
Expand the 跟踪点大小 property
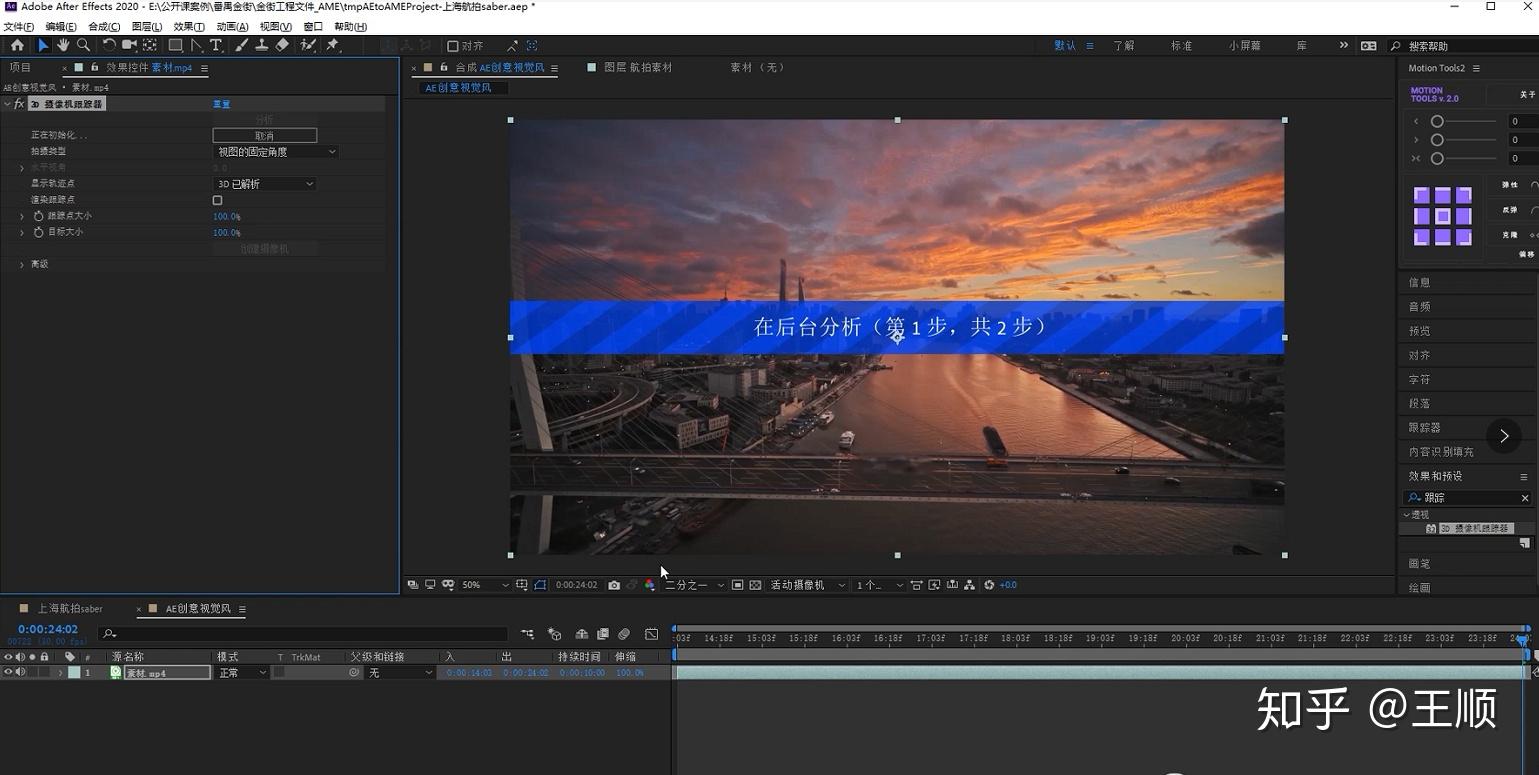[22, 216]
